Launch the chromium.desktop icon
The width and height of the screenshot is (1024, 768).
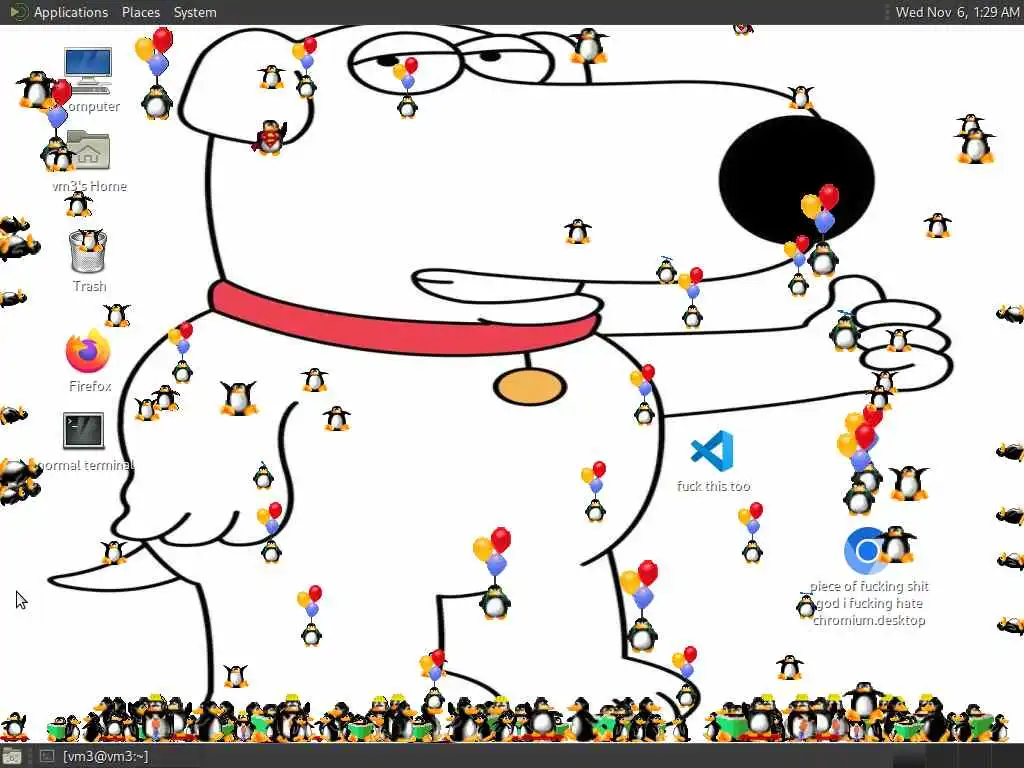coord(866,551)
